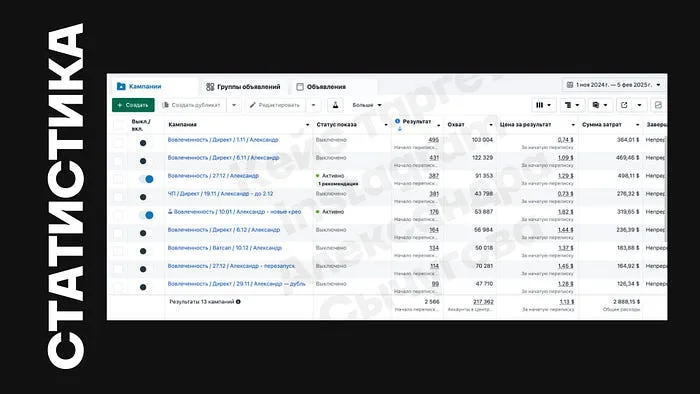Click the green Создать button
The image size is (700, 394).
[133, 105]
